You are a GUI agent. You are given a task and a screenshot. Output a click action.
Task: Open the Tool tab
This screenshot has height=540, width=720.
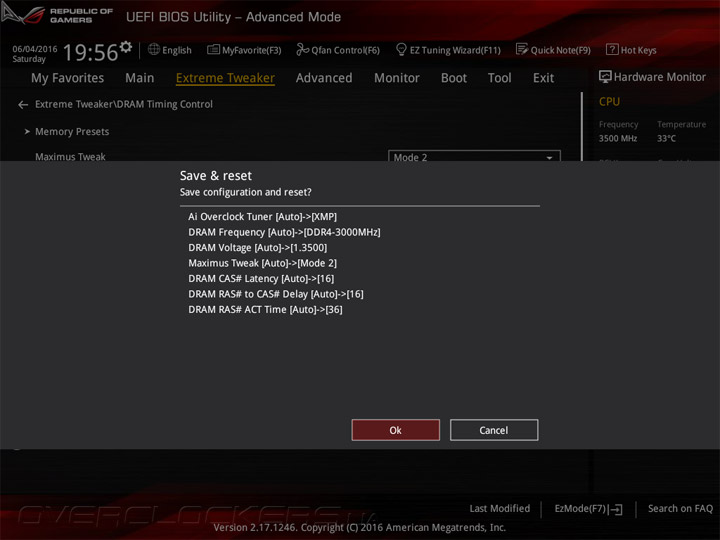point(500,78)
